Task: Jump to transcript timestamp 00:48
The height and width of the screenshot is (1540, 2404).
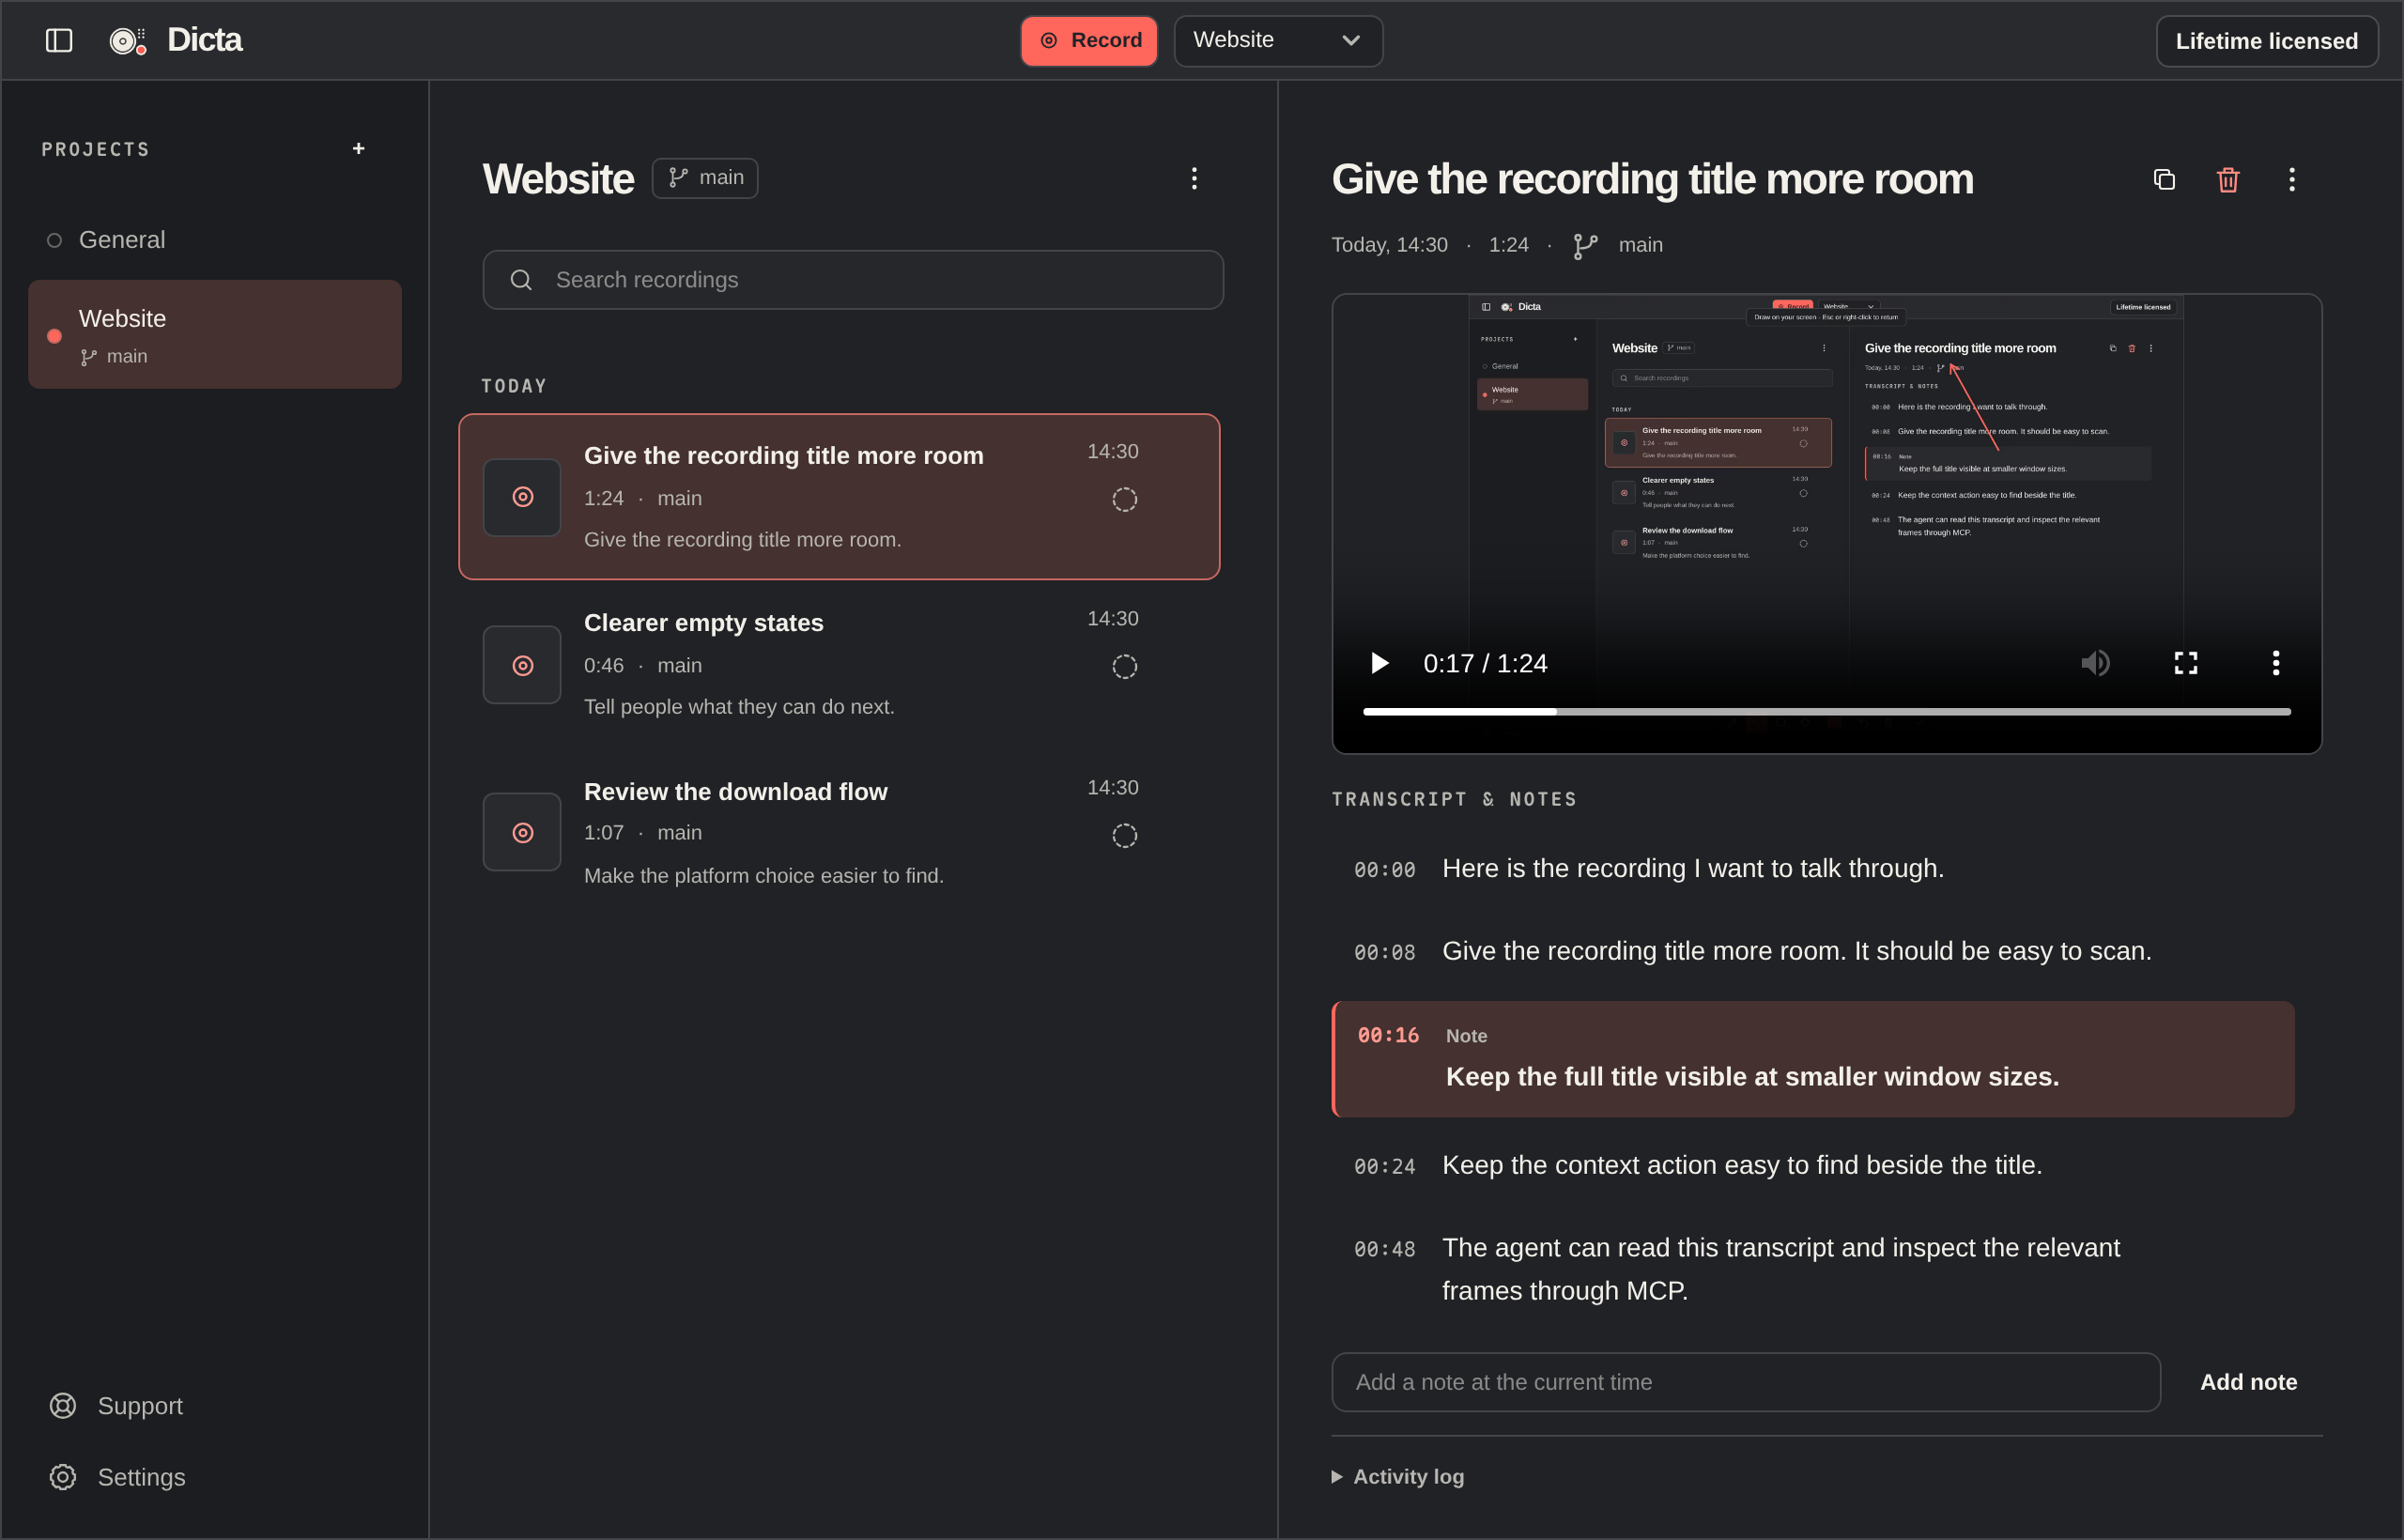Action: coord(1385,1249)
